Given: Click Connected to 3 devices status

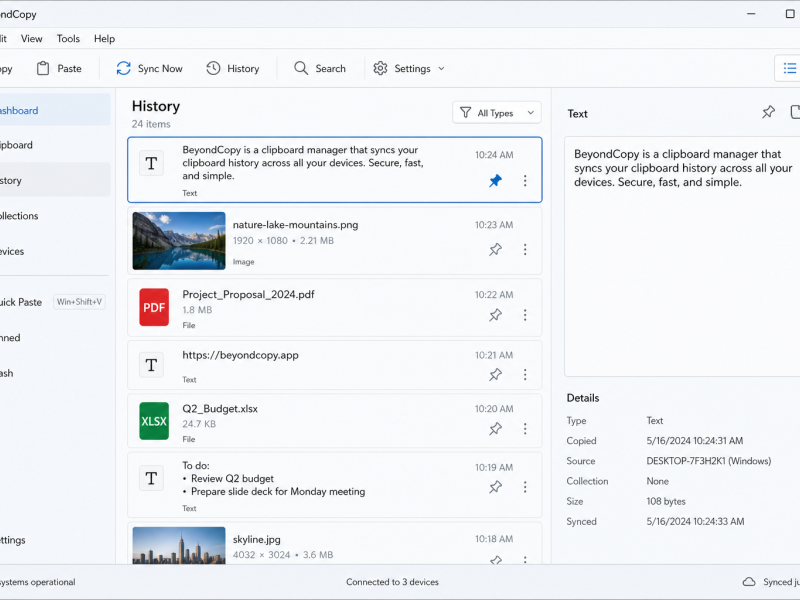Looking at the screenshot, I should pyautogui.click(x=392, y=582).
